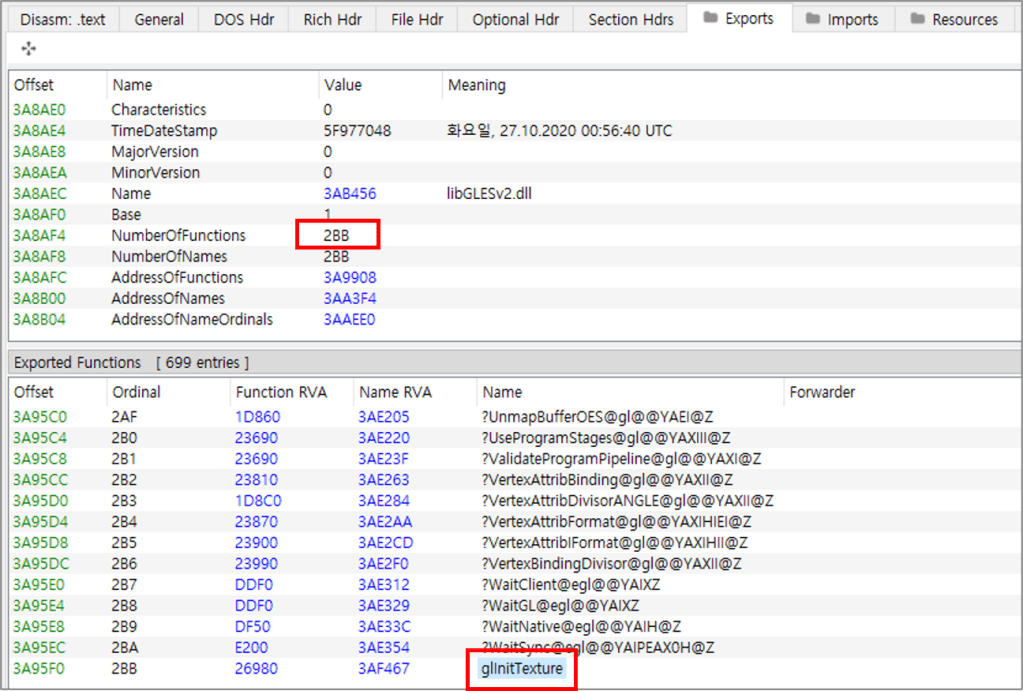Follow the Name value 3AB456 link
The height and width of the screenshot is (691, 1023).
pyautogui.click(x=349, y=194)
